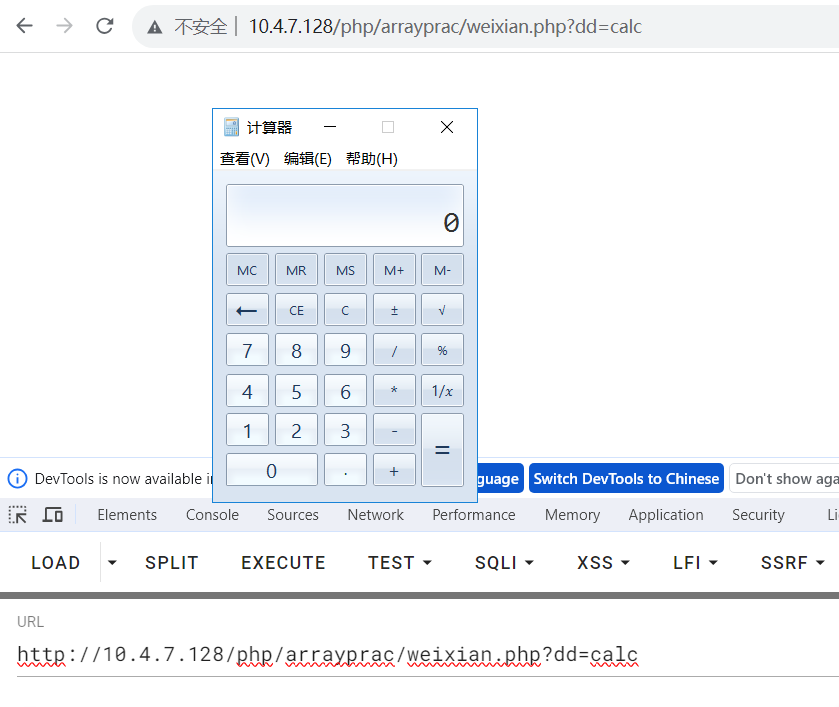The image size is (839, 707).
Task: Open the 帮助(H) menu in calculator
Action: click(372, 159)
